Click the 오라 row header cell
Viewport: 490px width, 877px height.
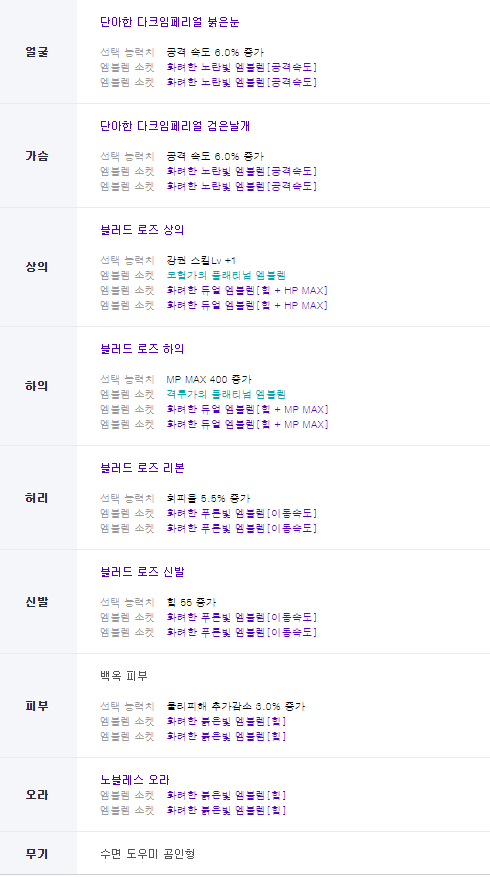click(x=38, y=795)
